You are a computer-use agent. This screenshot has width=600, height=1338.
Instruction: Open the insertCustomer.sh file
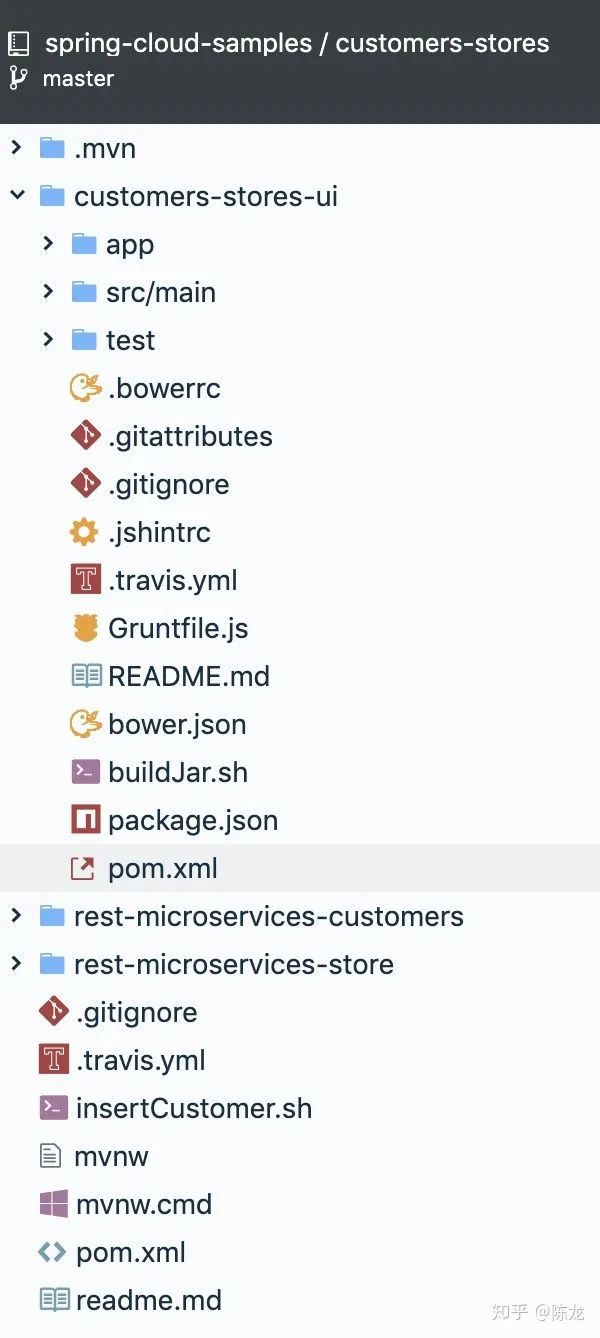click(193, 1108)
